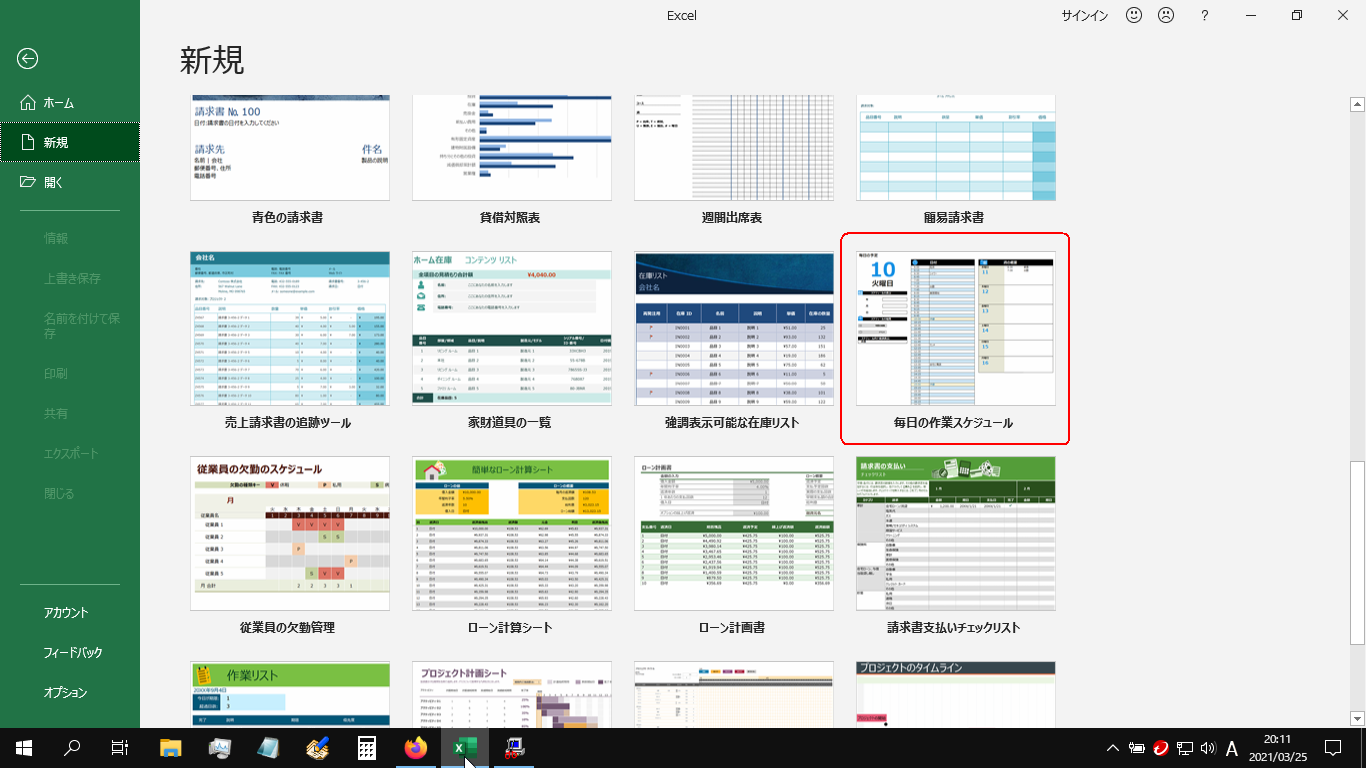Open the 家財道具の一覧 template thumbnail

click(x=512, y=328)
